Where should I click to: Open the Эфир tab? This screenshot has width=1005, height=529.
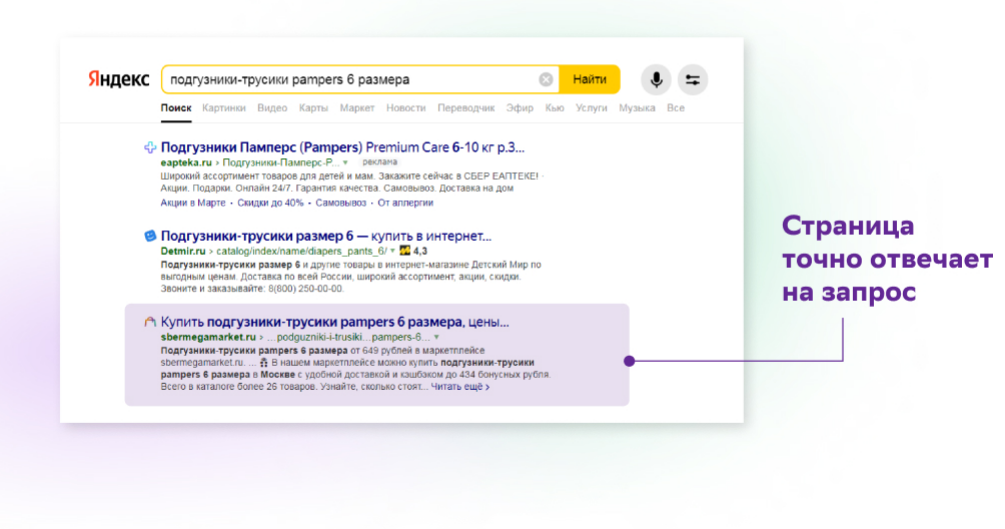[x=520, y=108]
